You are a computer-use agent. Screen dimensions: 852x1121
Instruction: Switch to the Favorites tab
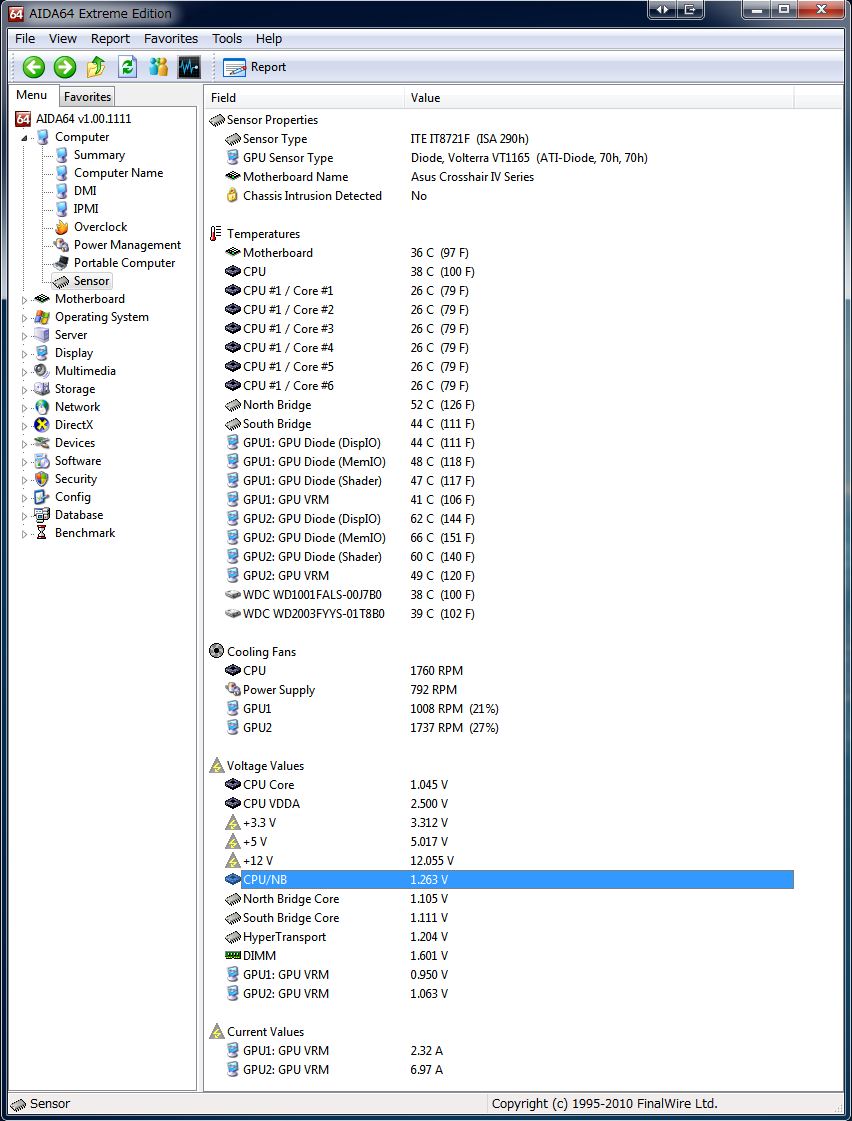(87, 97)
